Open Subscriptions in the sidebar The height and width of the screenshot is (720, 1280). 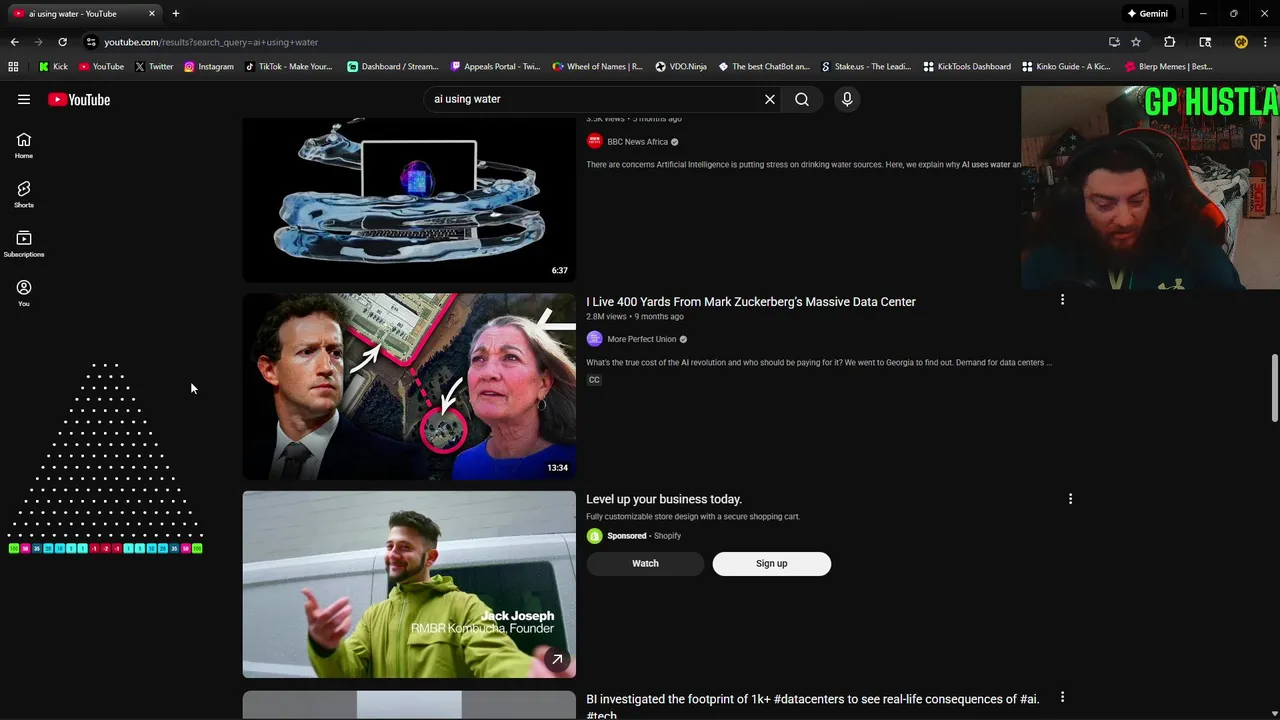(x=24, y=244)
